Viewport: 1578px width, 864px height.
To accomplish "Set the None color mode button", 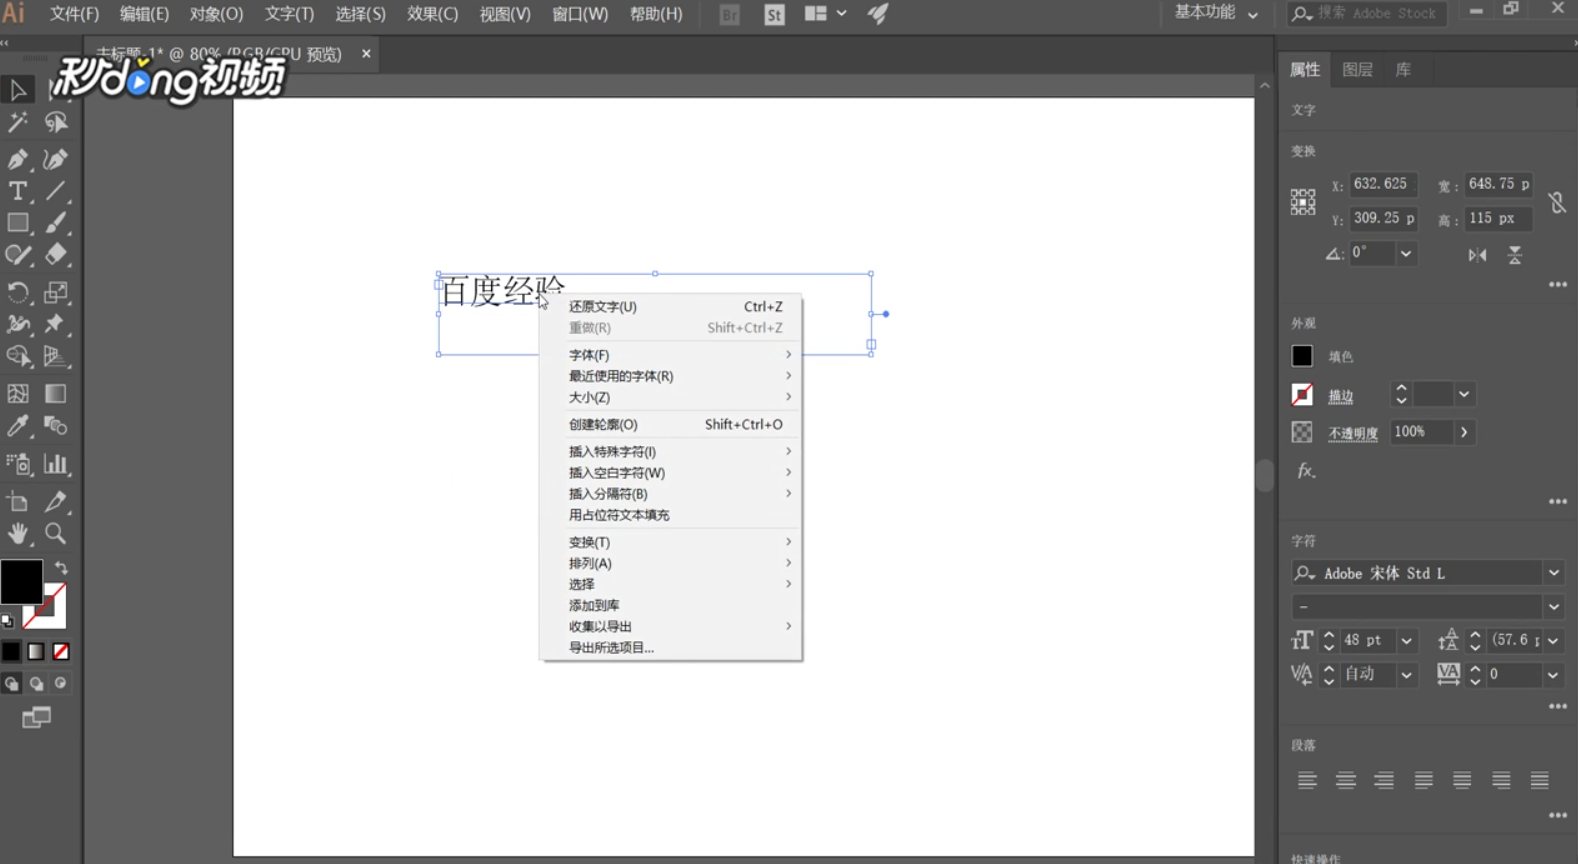I will 61,652.
